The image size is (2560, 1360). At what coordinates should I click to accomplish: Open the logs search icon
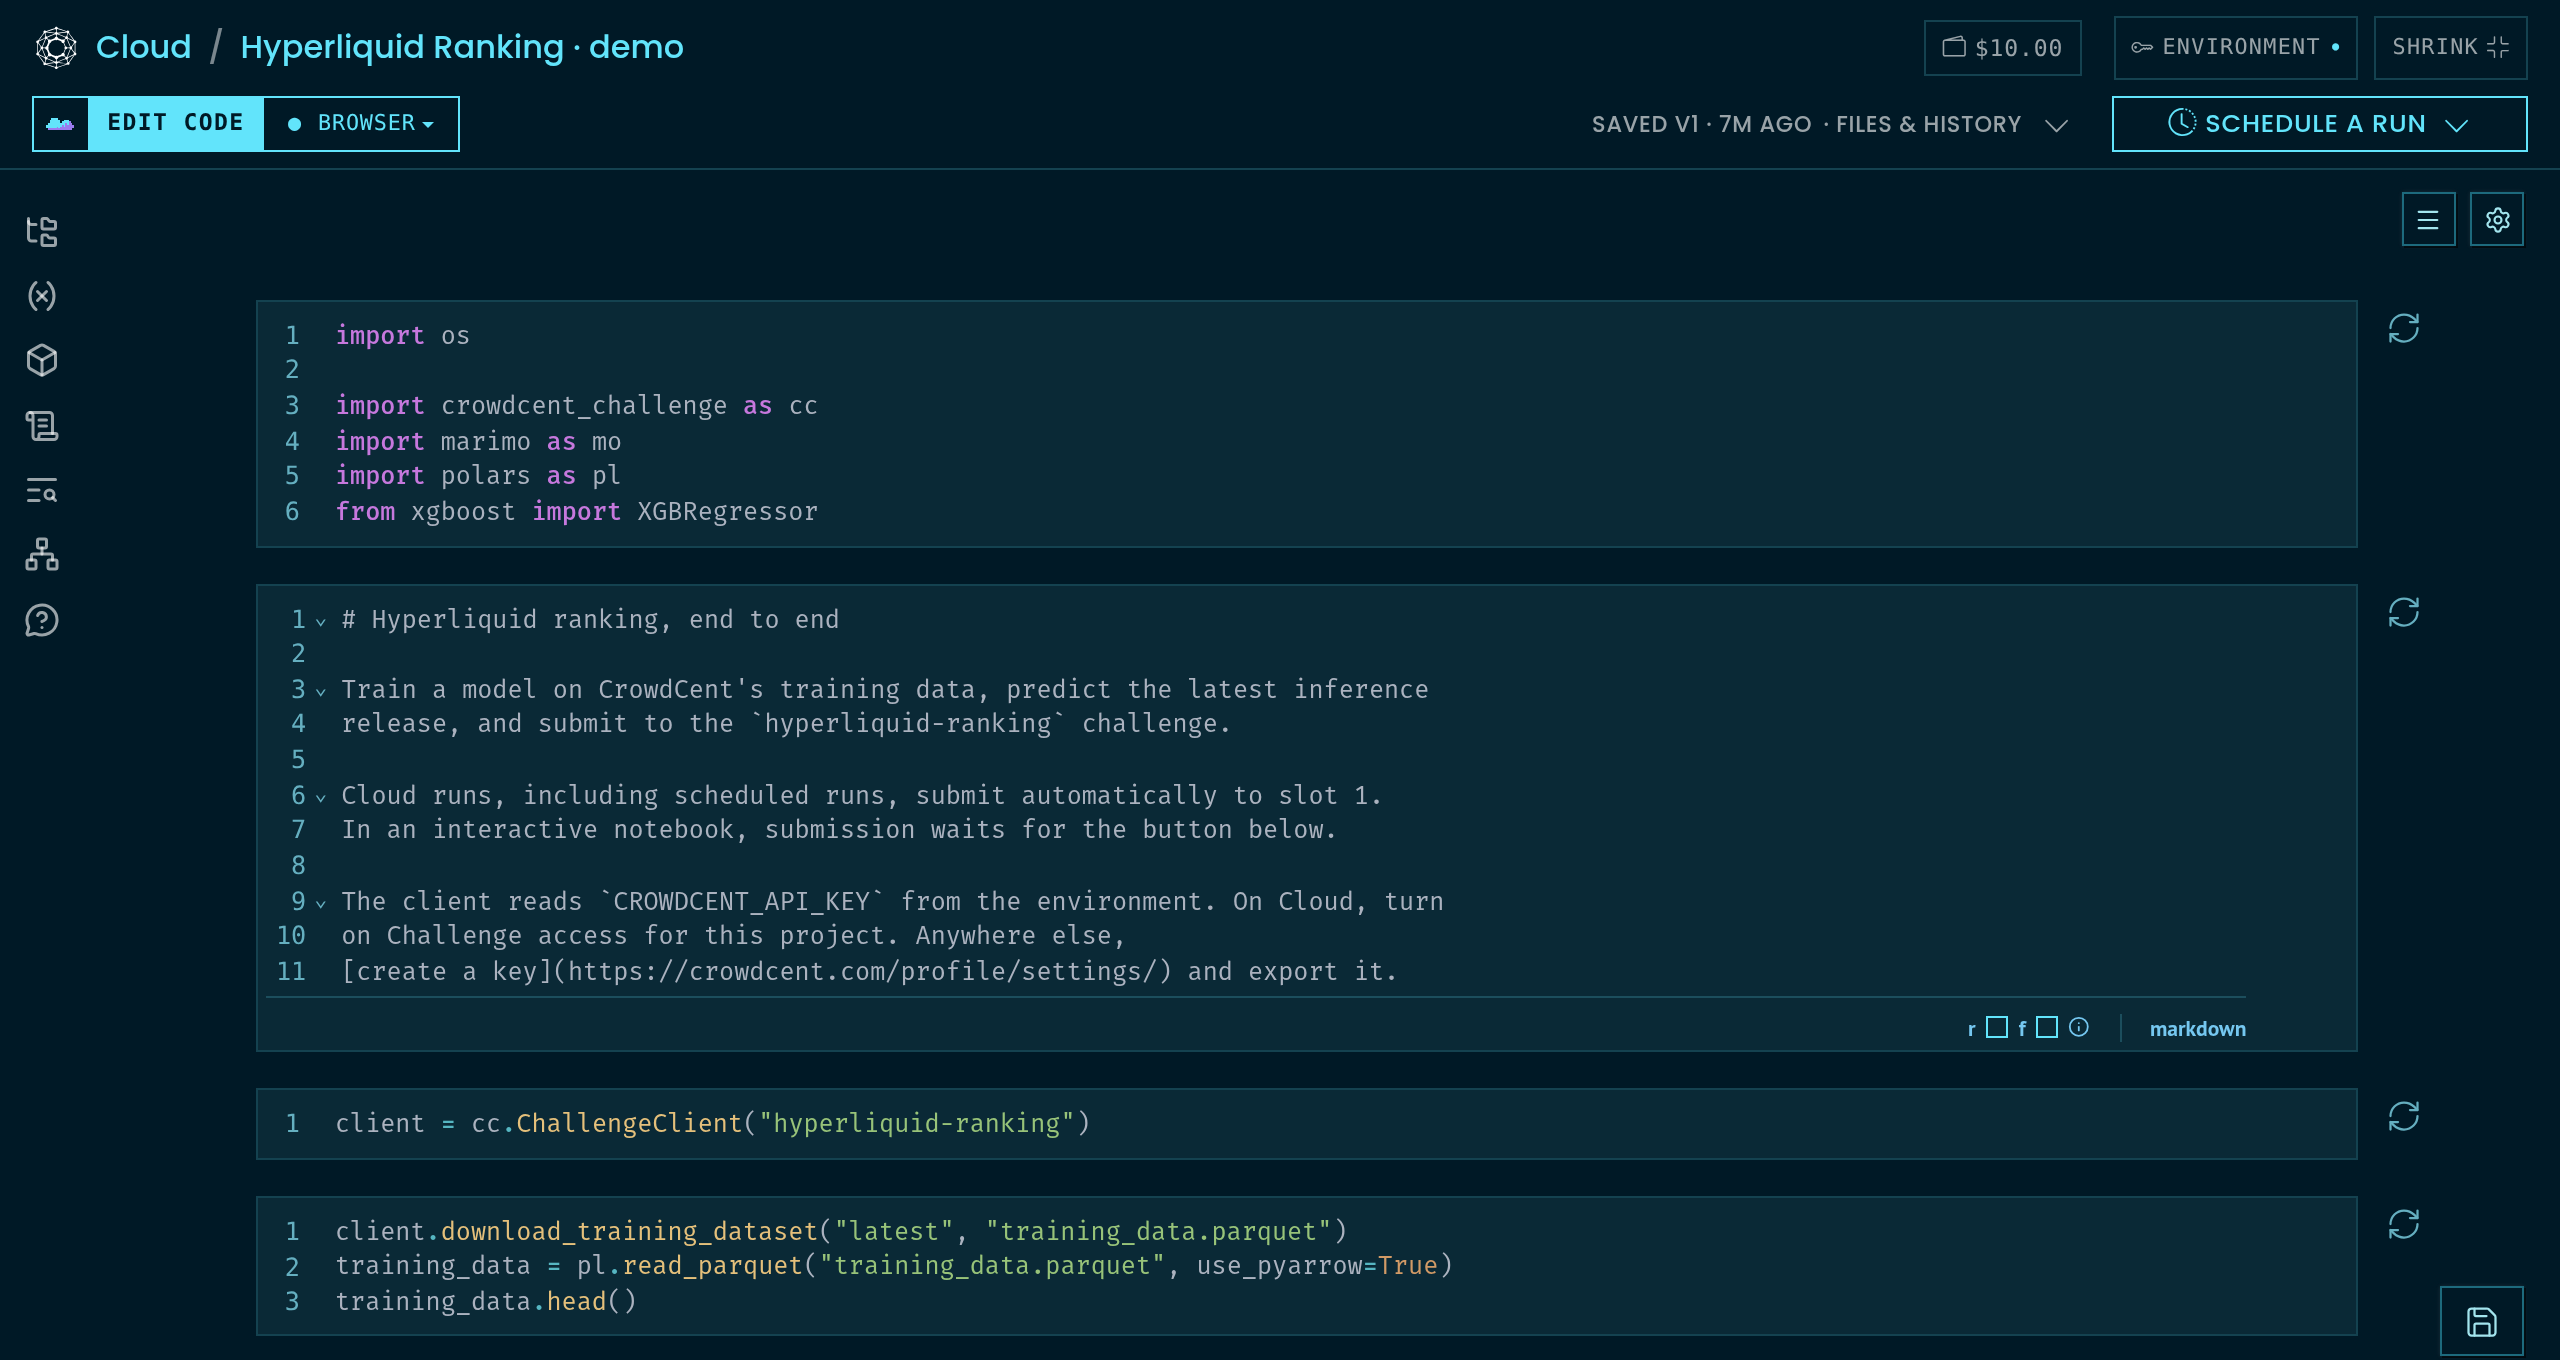pyautogui.click(x=42, y=490)
